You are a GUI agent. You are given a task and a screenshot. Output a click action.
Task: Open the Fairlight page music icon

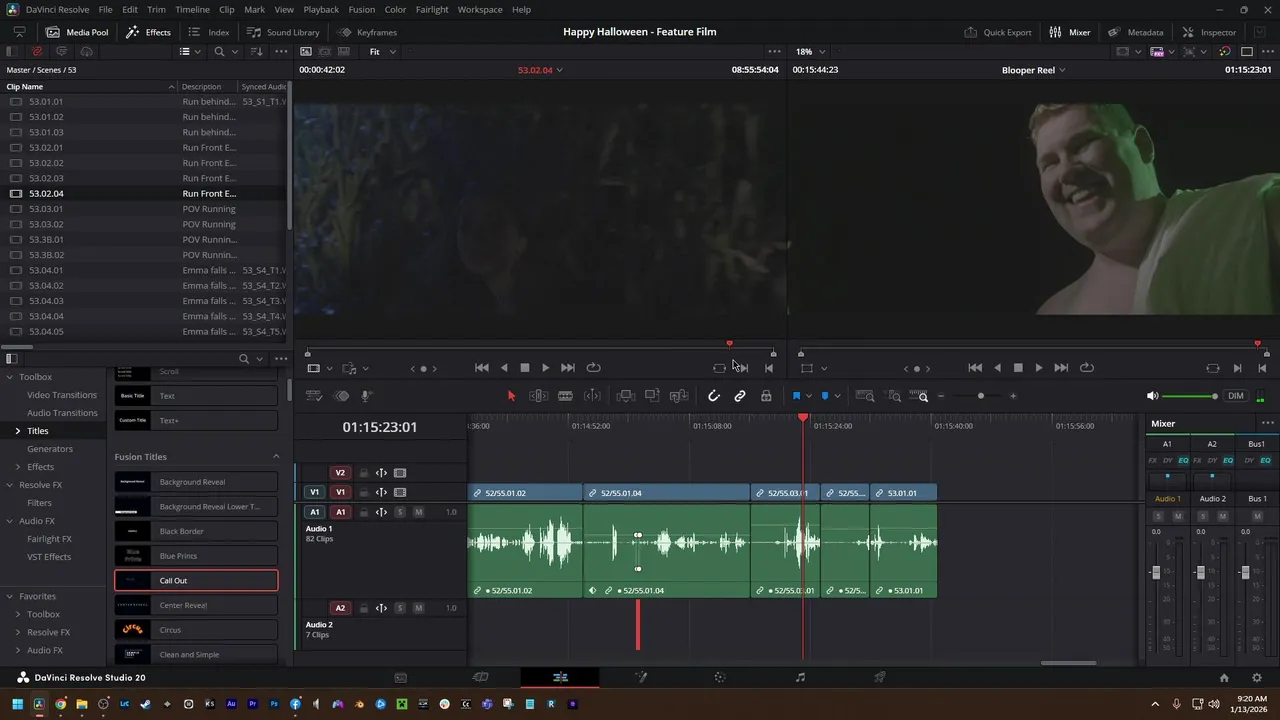[x=800, y=677]
